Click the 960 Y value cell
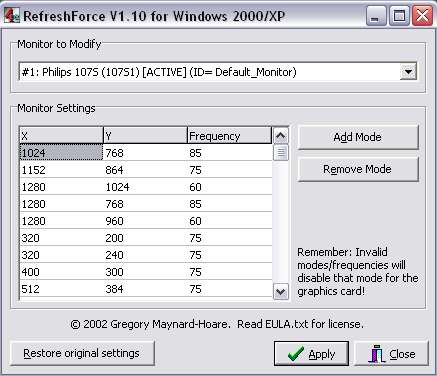Screen dimensions: 437x376 [145, 221]
